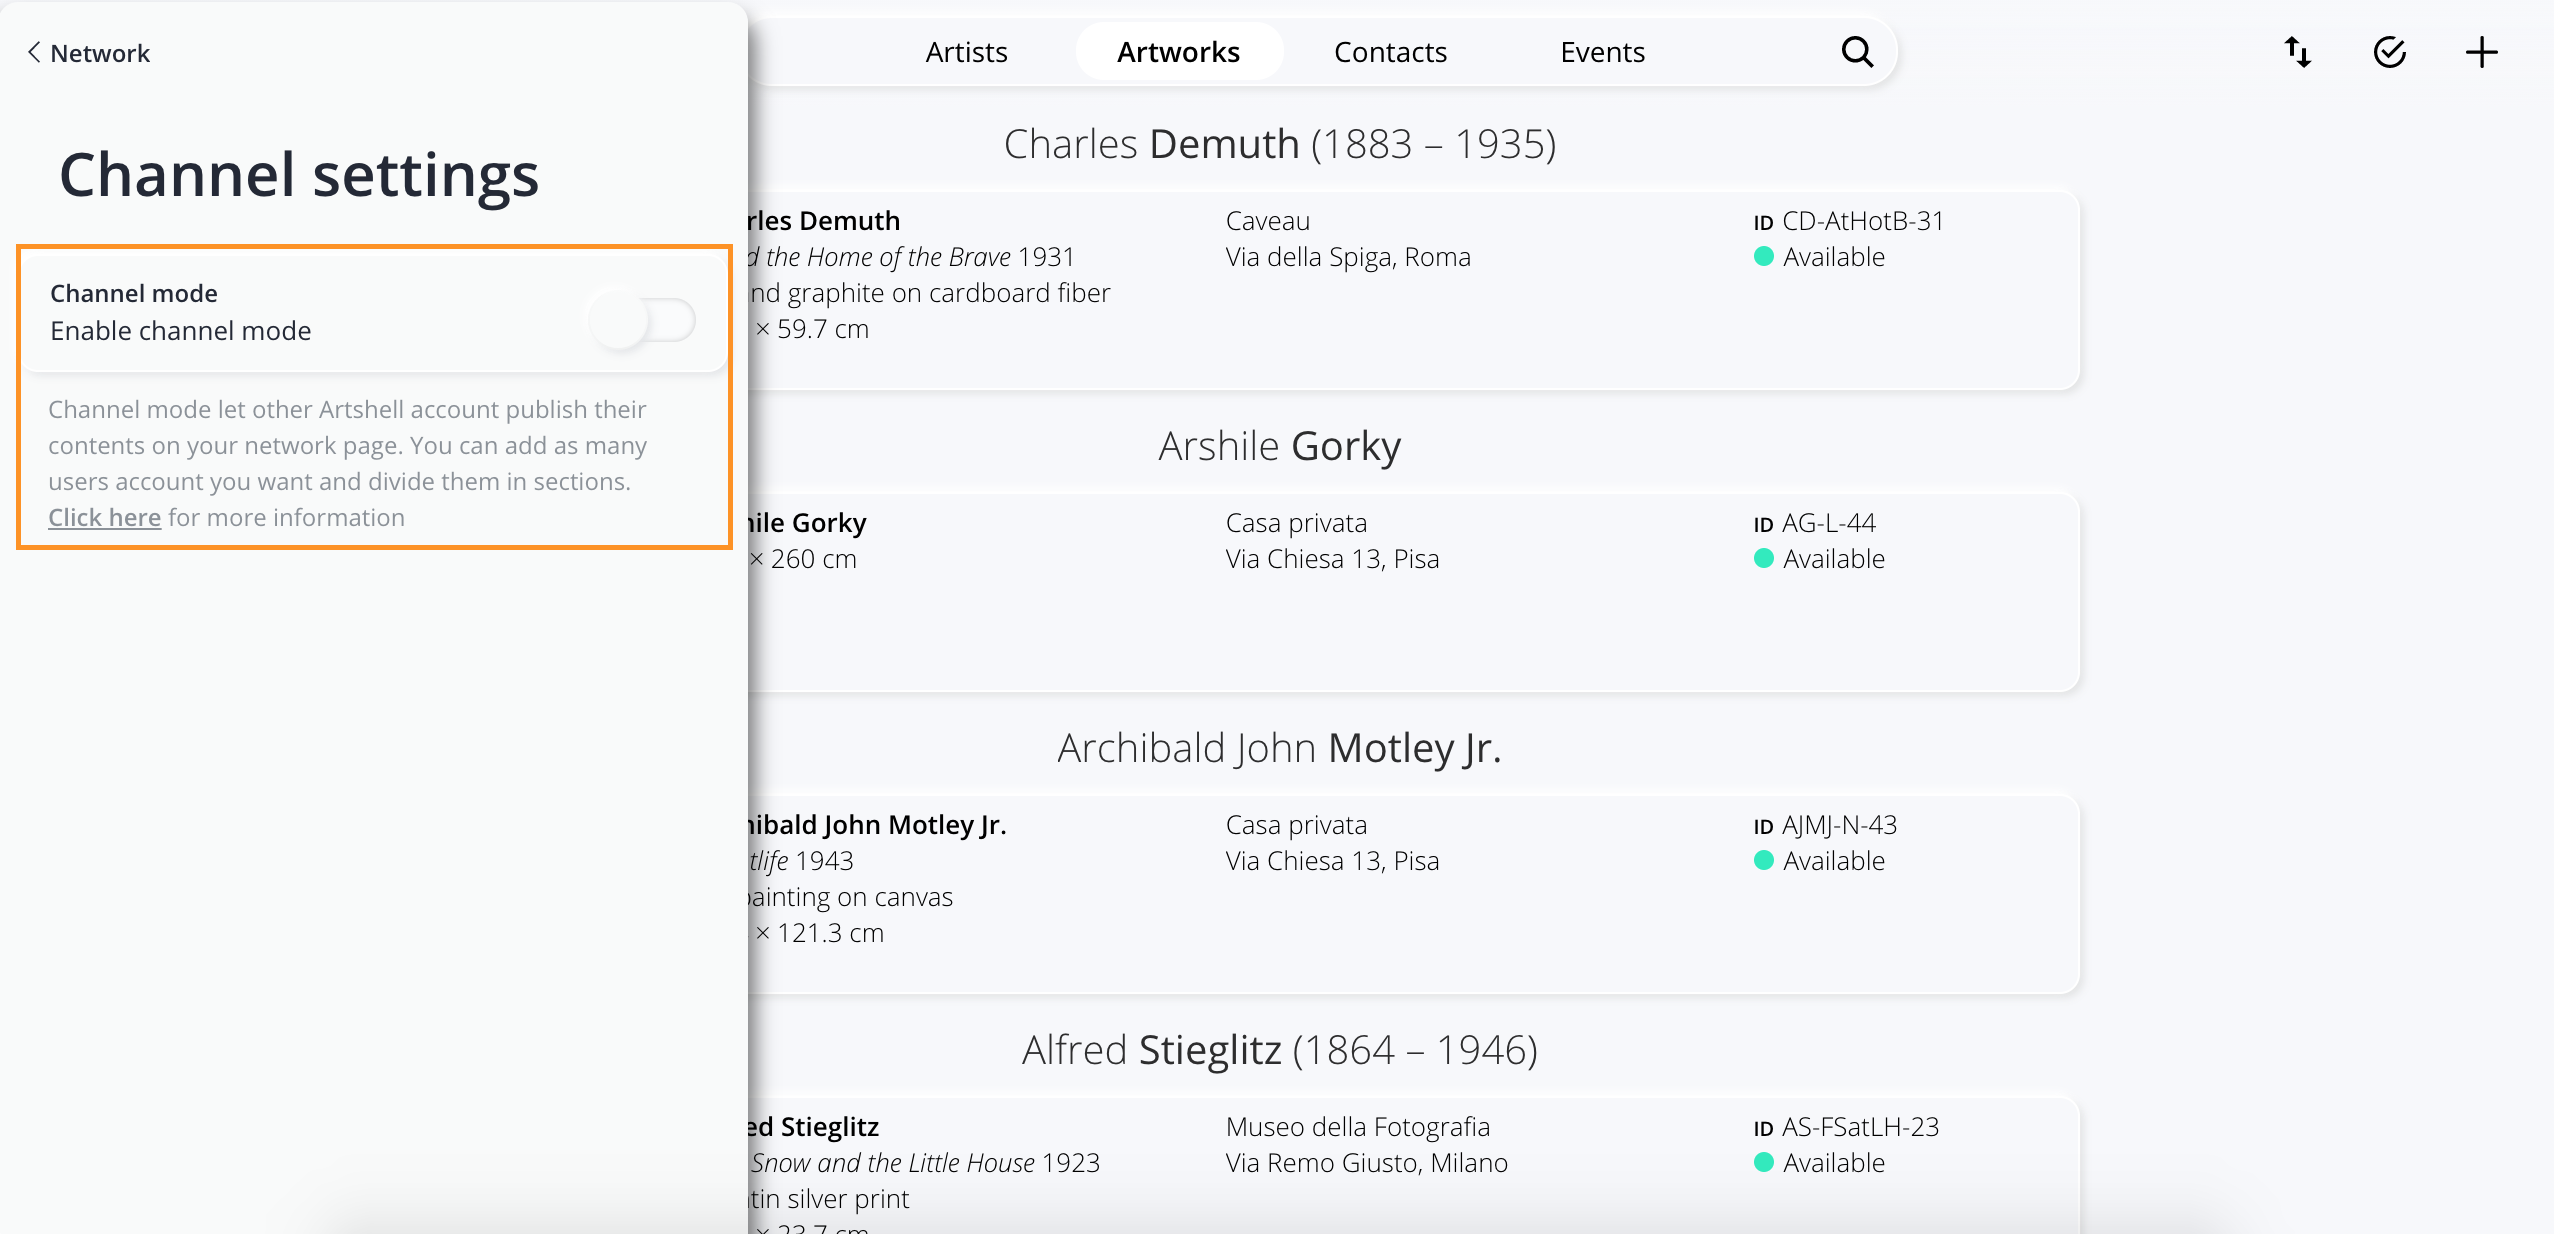Open the Contacts tab
This screenshot has width=2554, height=1234.
point(1390,52)
